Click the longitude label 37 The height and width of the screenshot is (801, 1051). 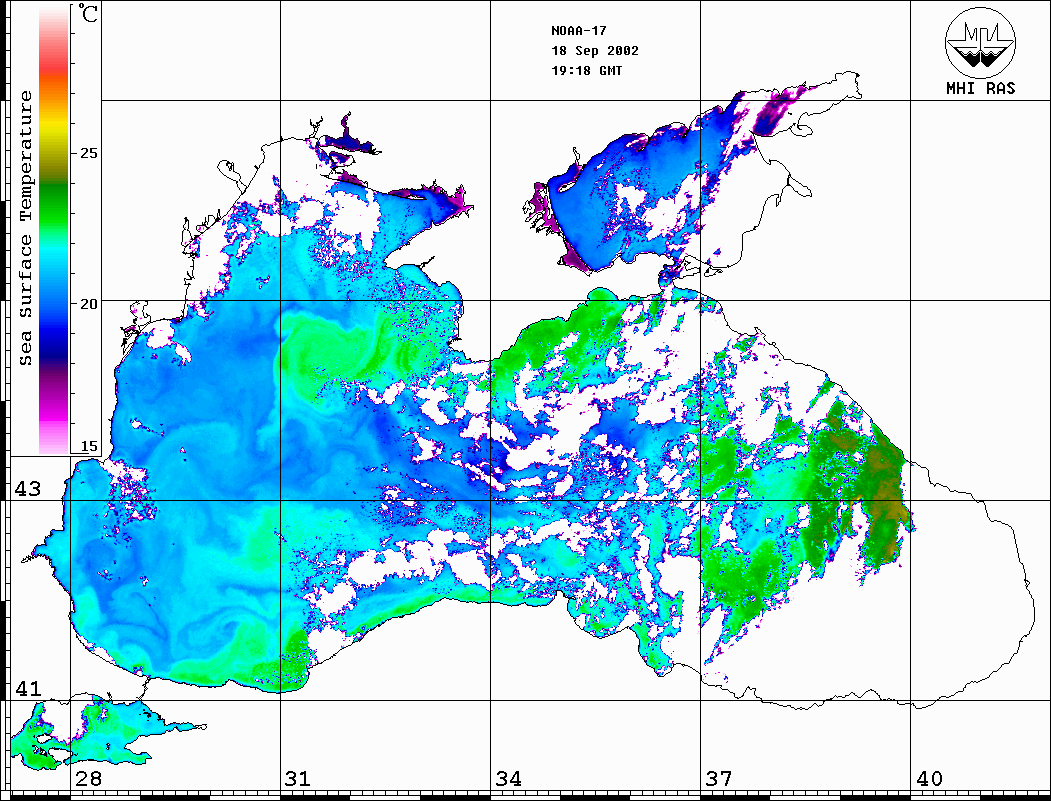click(719, 778)
